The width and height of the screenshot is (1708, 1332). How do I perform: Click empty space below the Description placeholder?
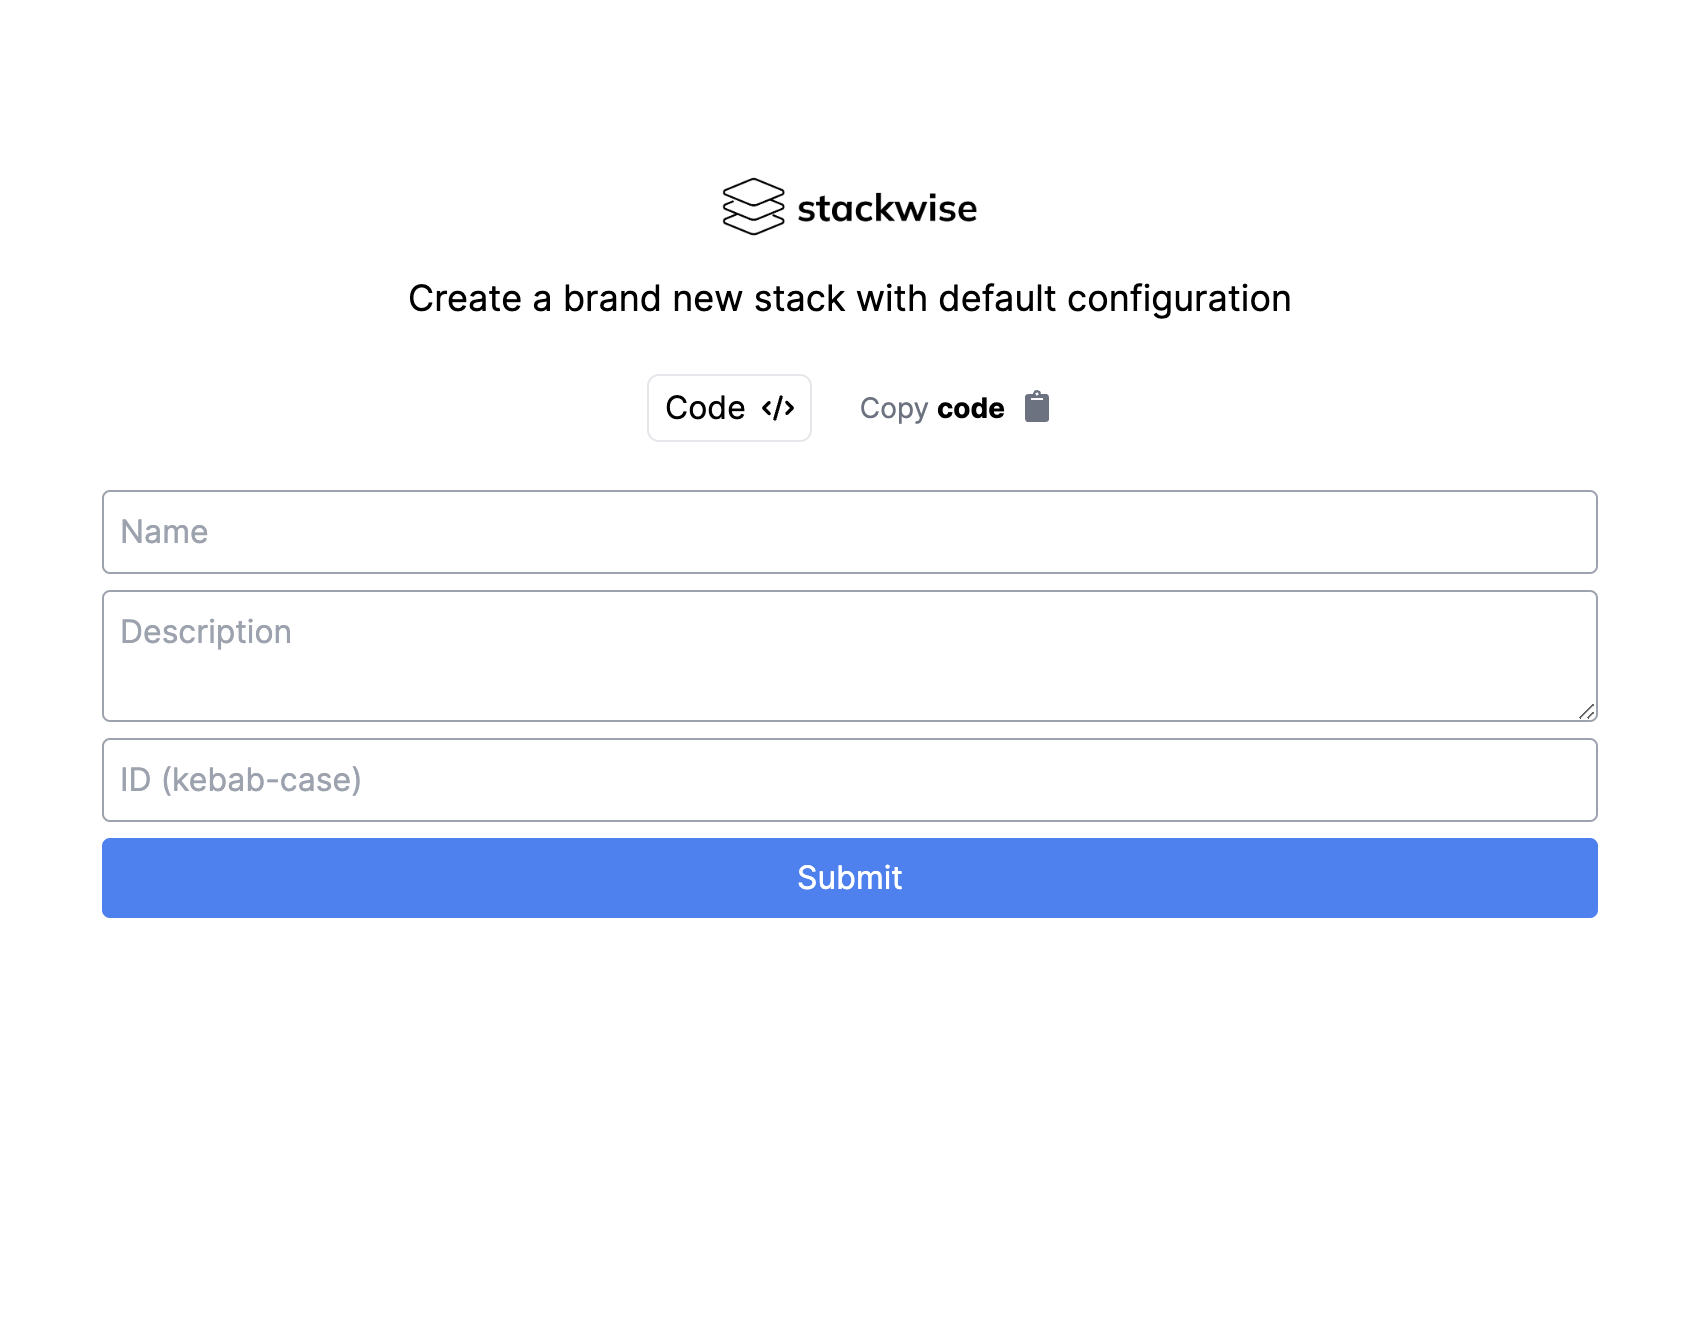850,690
